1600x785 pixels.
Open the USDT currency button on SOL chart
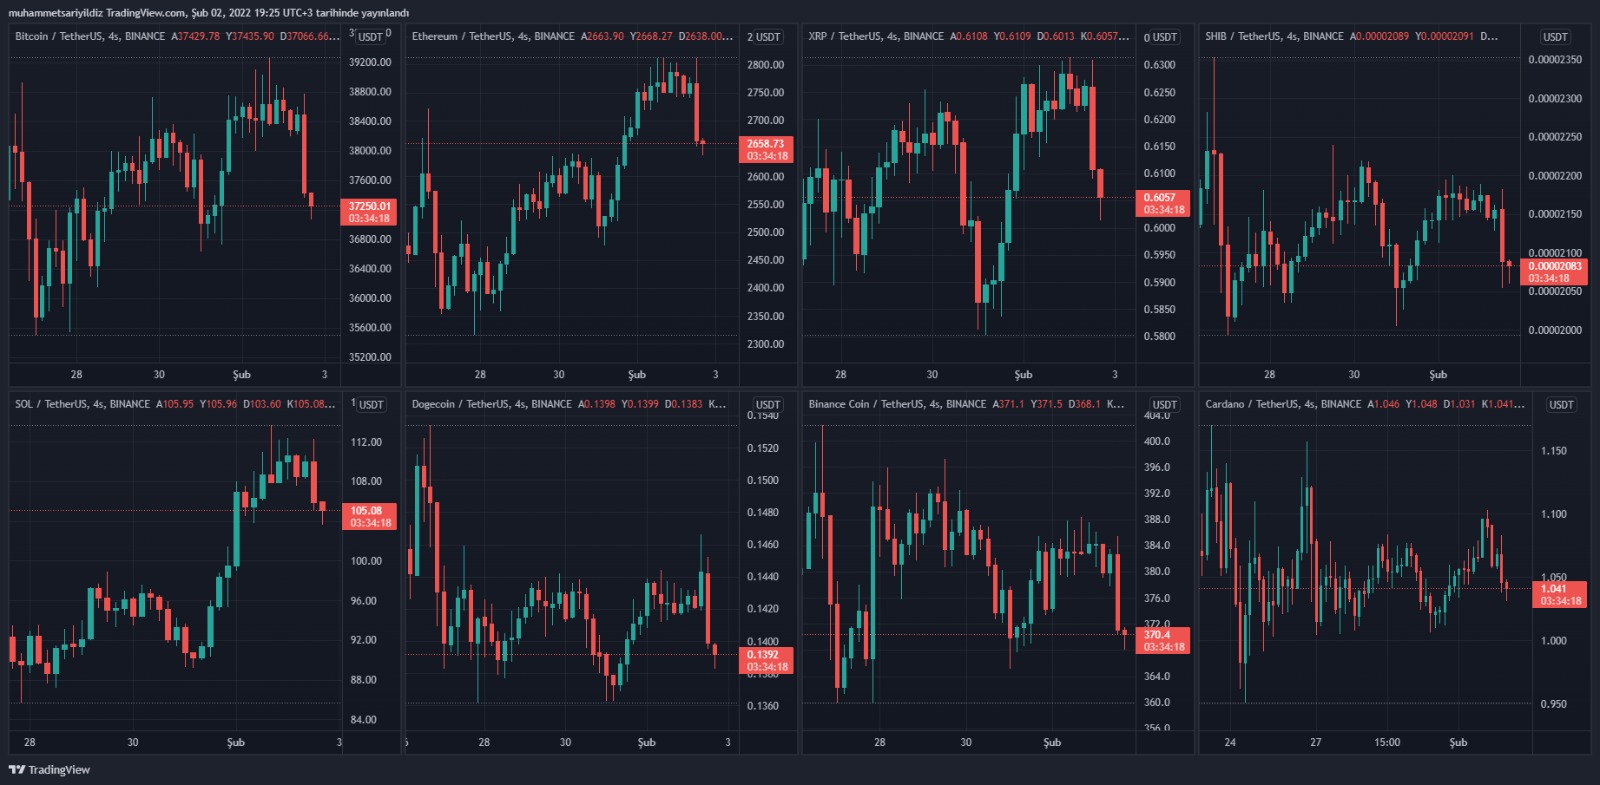(371, 405)
